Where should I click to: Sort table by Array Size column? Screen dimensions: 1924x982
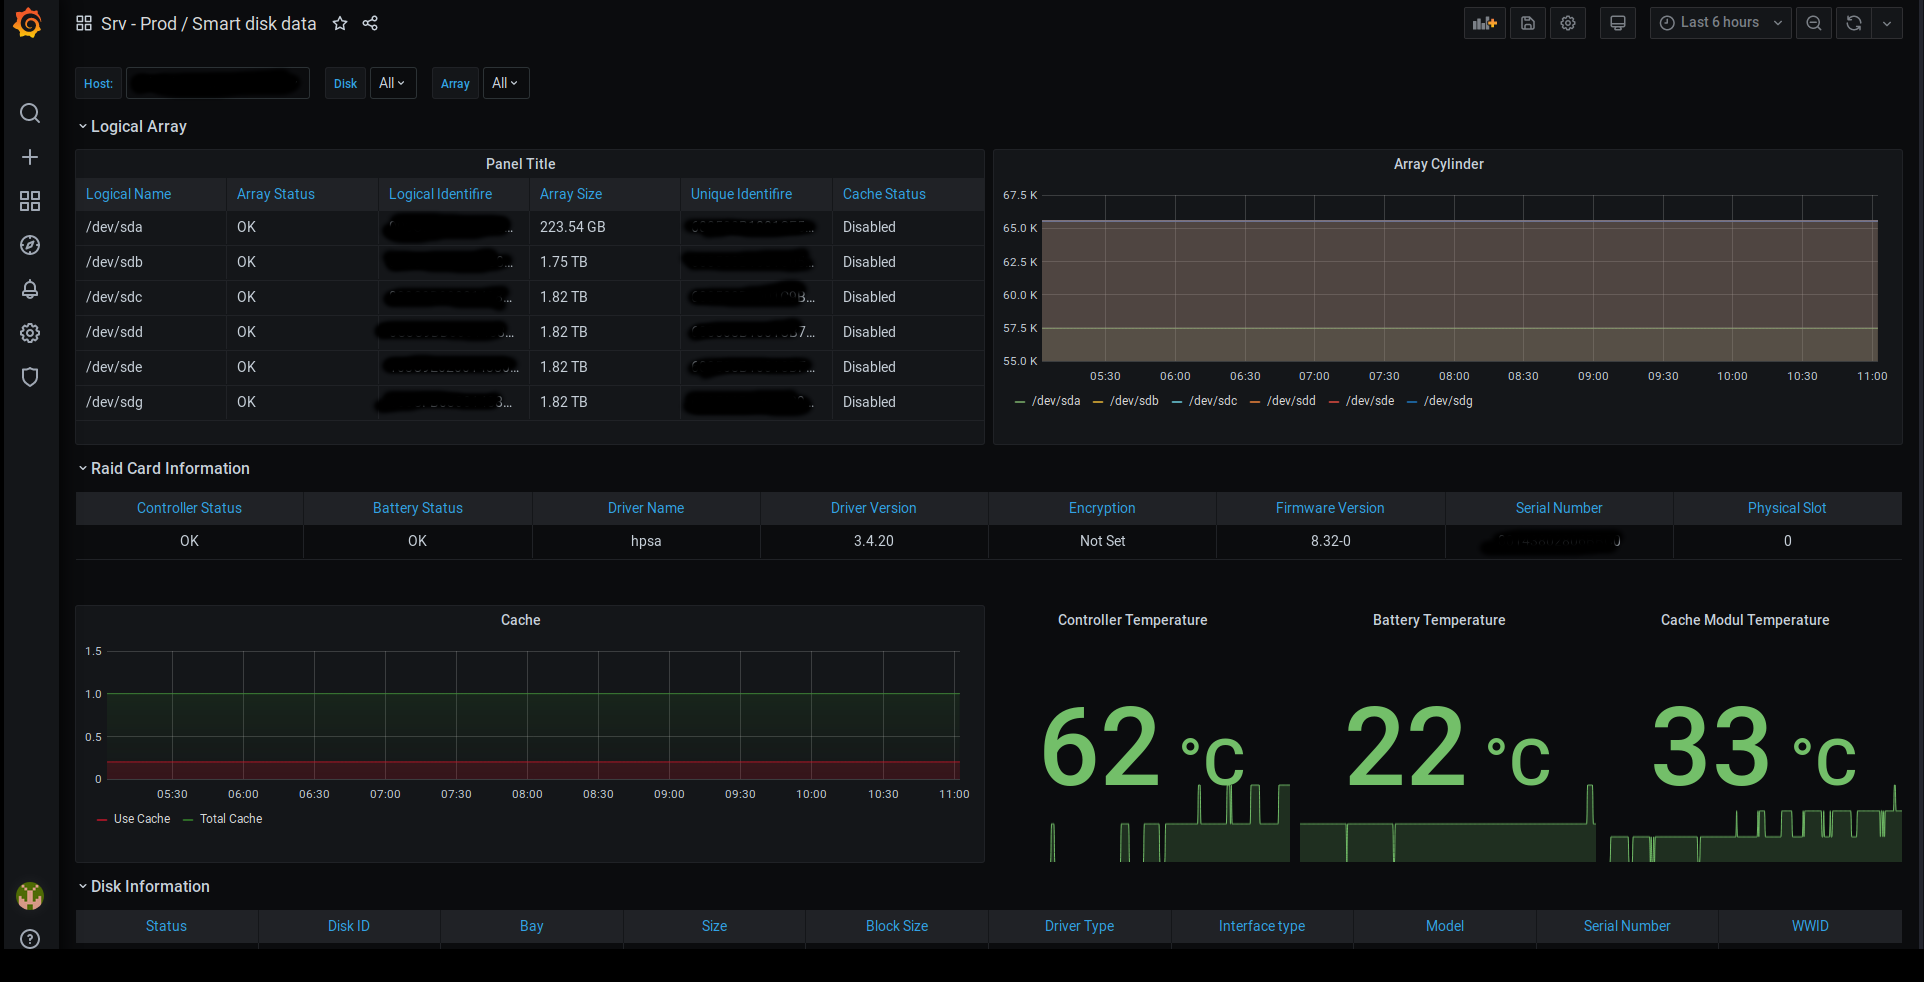571,194
